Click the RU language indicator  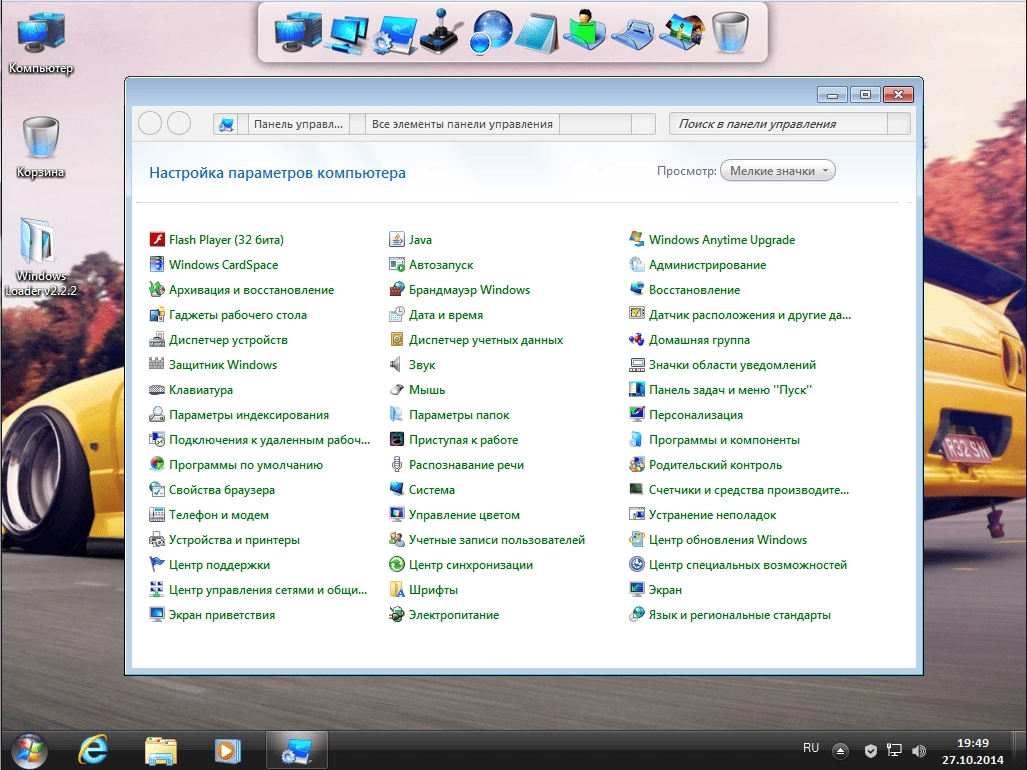tap(811, 748)
